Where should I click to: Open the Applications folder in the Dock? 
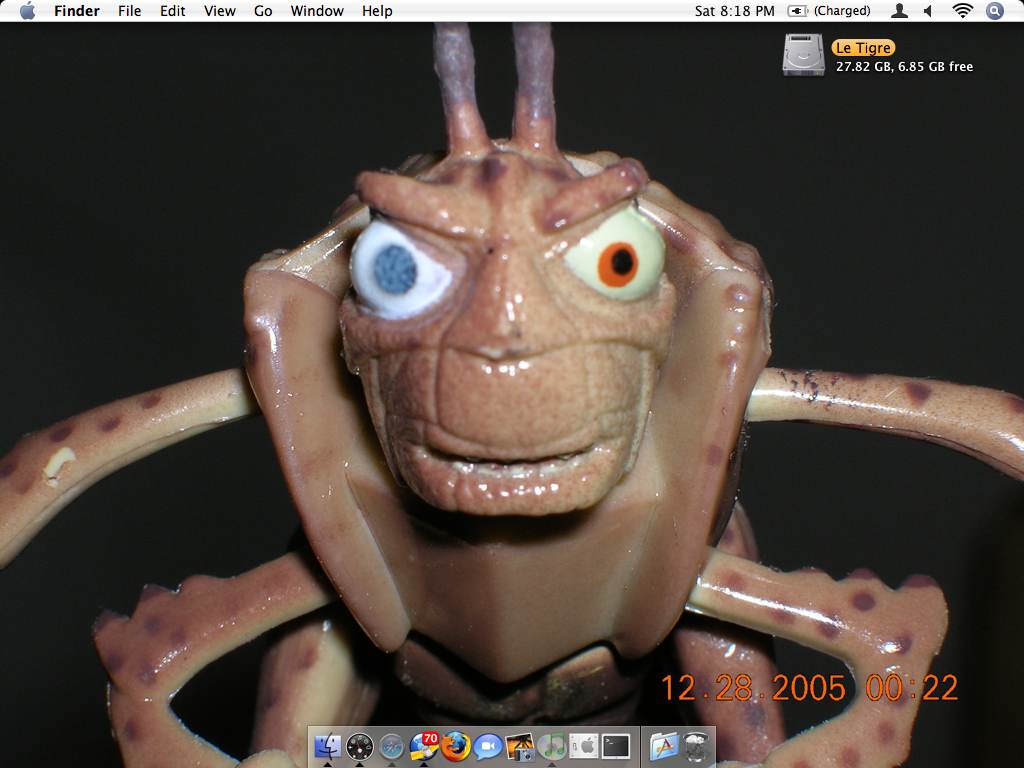coord(664,746)
